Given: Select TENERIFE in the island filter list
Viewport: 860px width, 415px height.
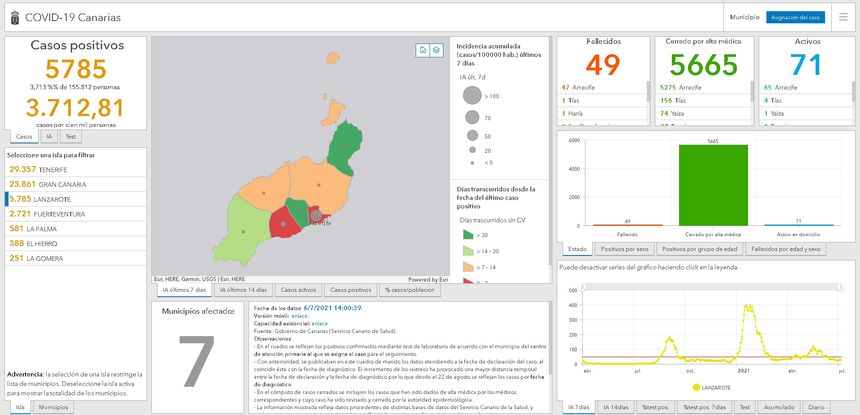Looking at the screenshot, I should pyautogui.click(x=50, y=169).
